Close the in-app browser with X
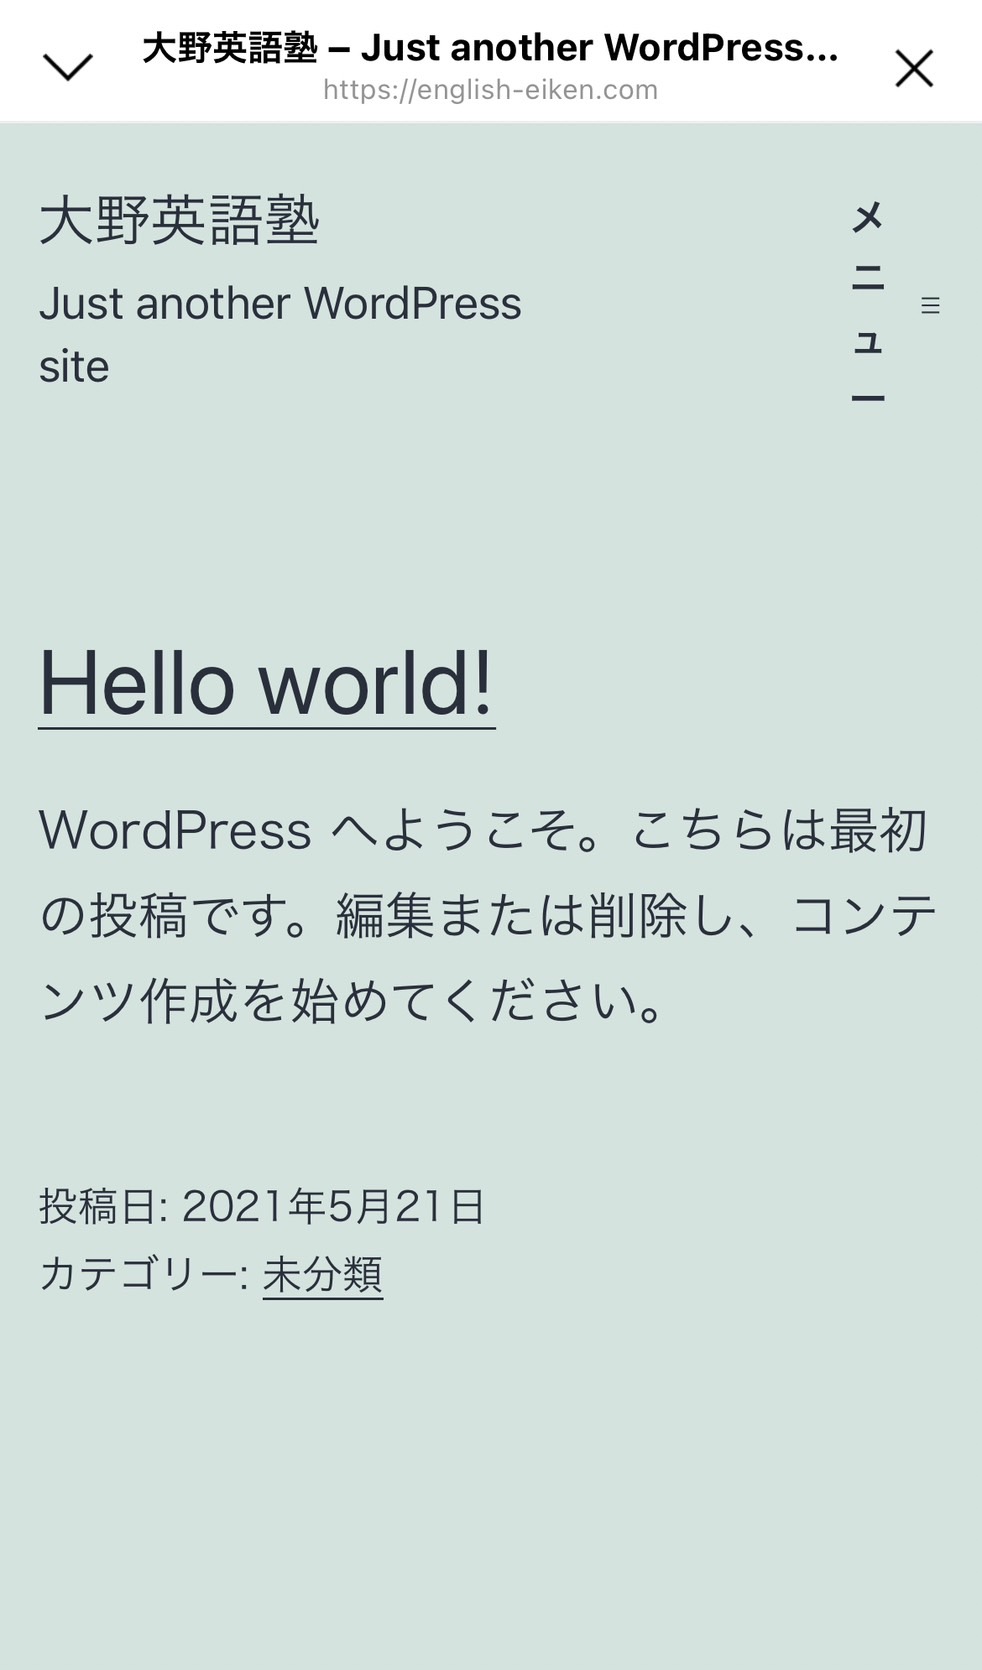The image size is (982, 1670). point(914,69)
